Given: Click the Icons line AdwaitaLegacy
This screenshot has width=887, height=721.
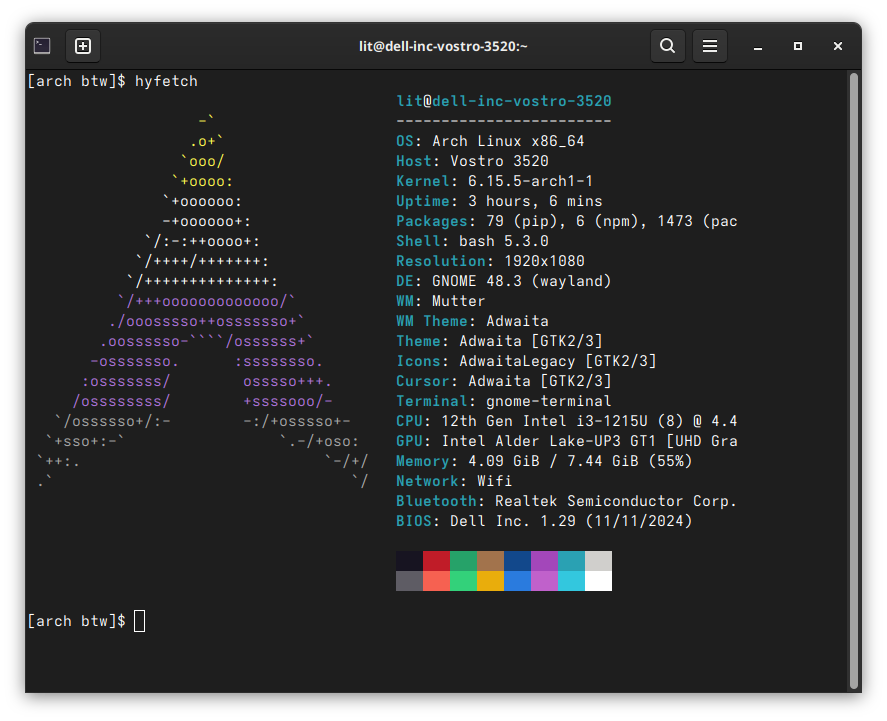Looking at the screenshot, I should click(526, 361).
